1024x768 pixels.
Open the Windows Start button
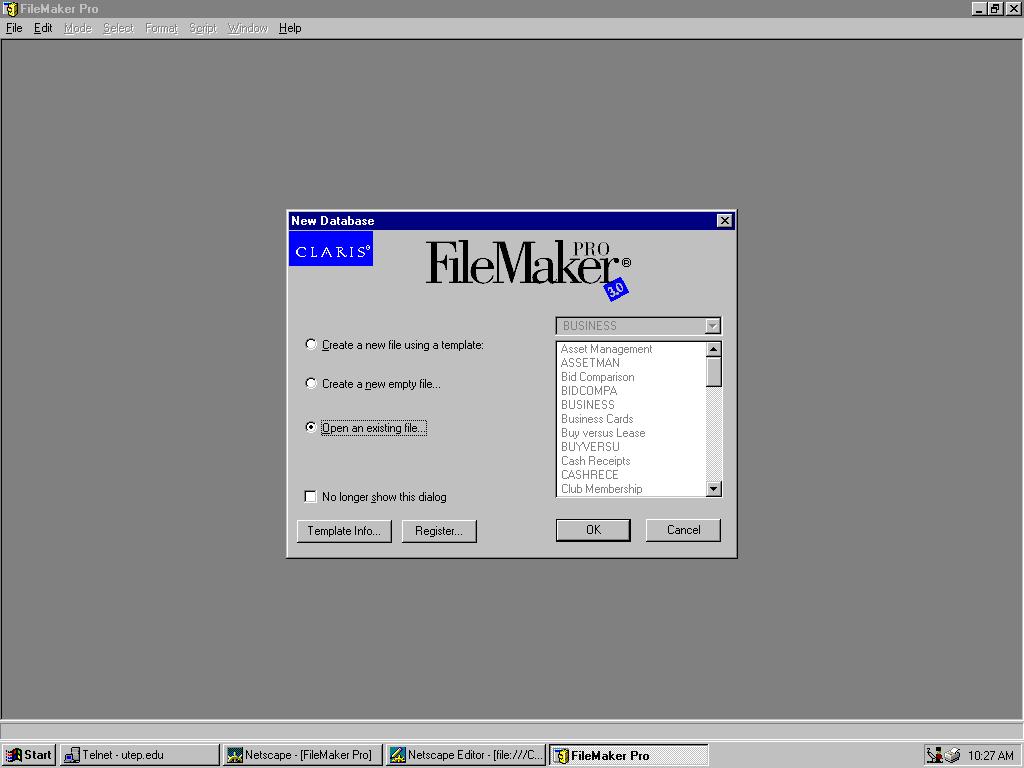29,755
